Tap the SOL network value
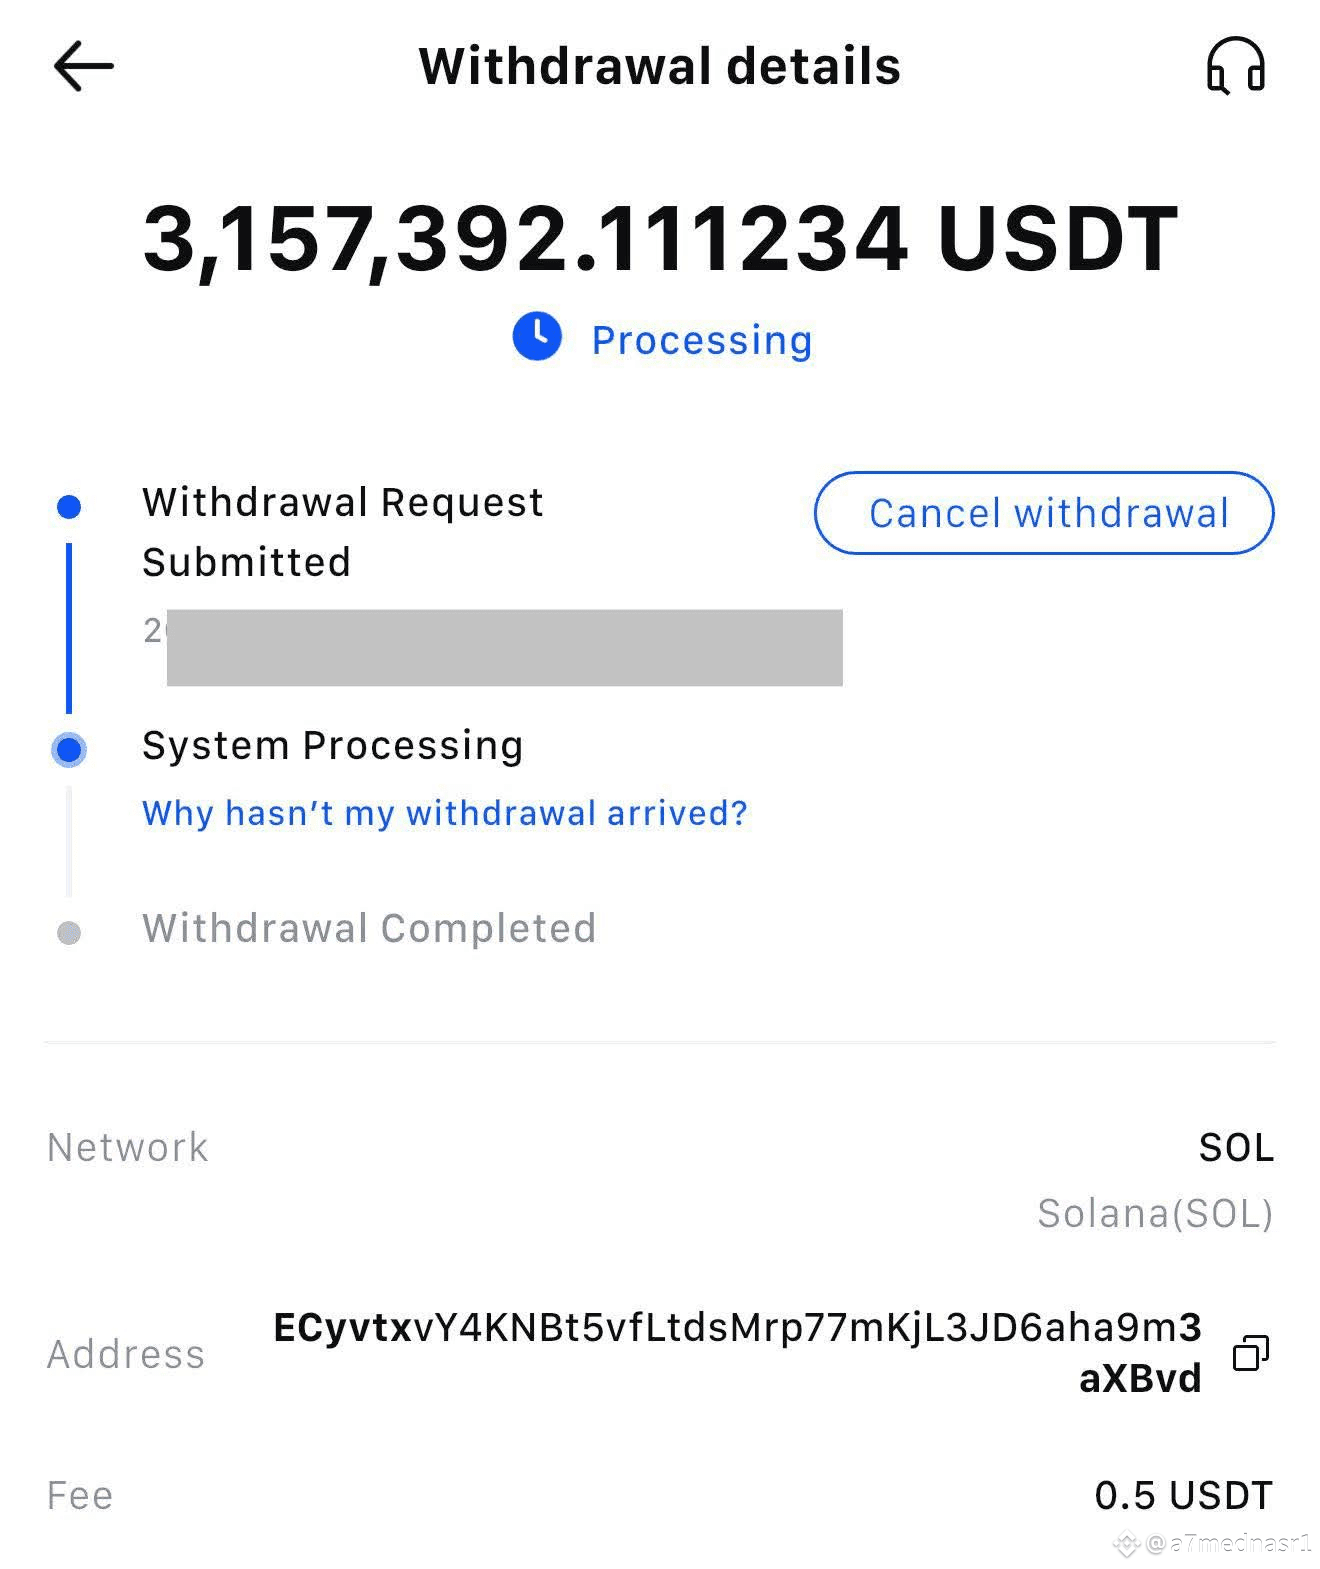This screenshot has height=1569, width=1320. [1236, 1148]
